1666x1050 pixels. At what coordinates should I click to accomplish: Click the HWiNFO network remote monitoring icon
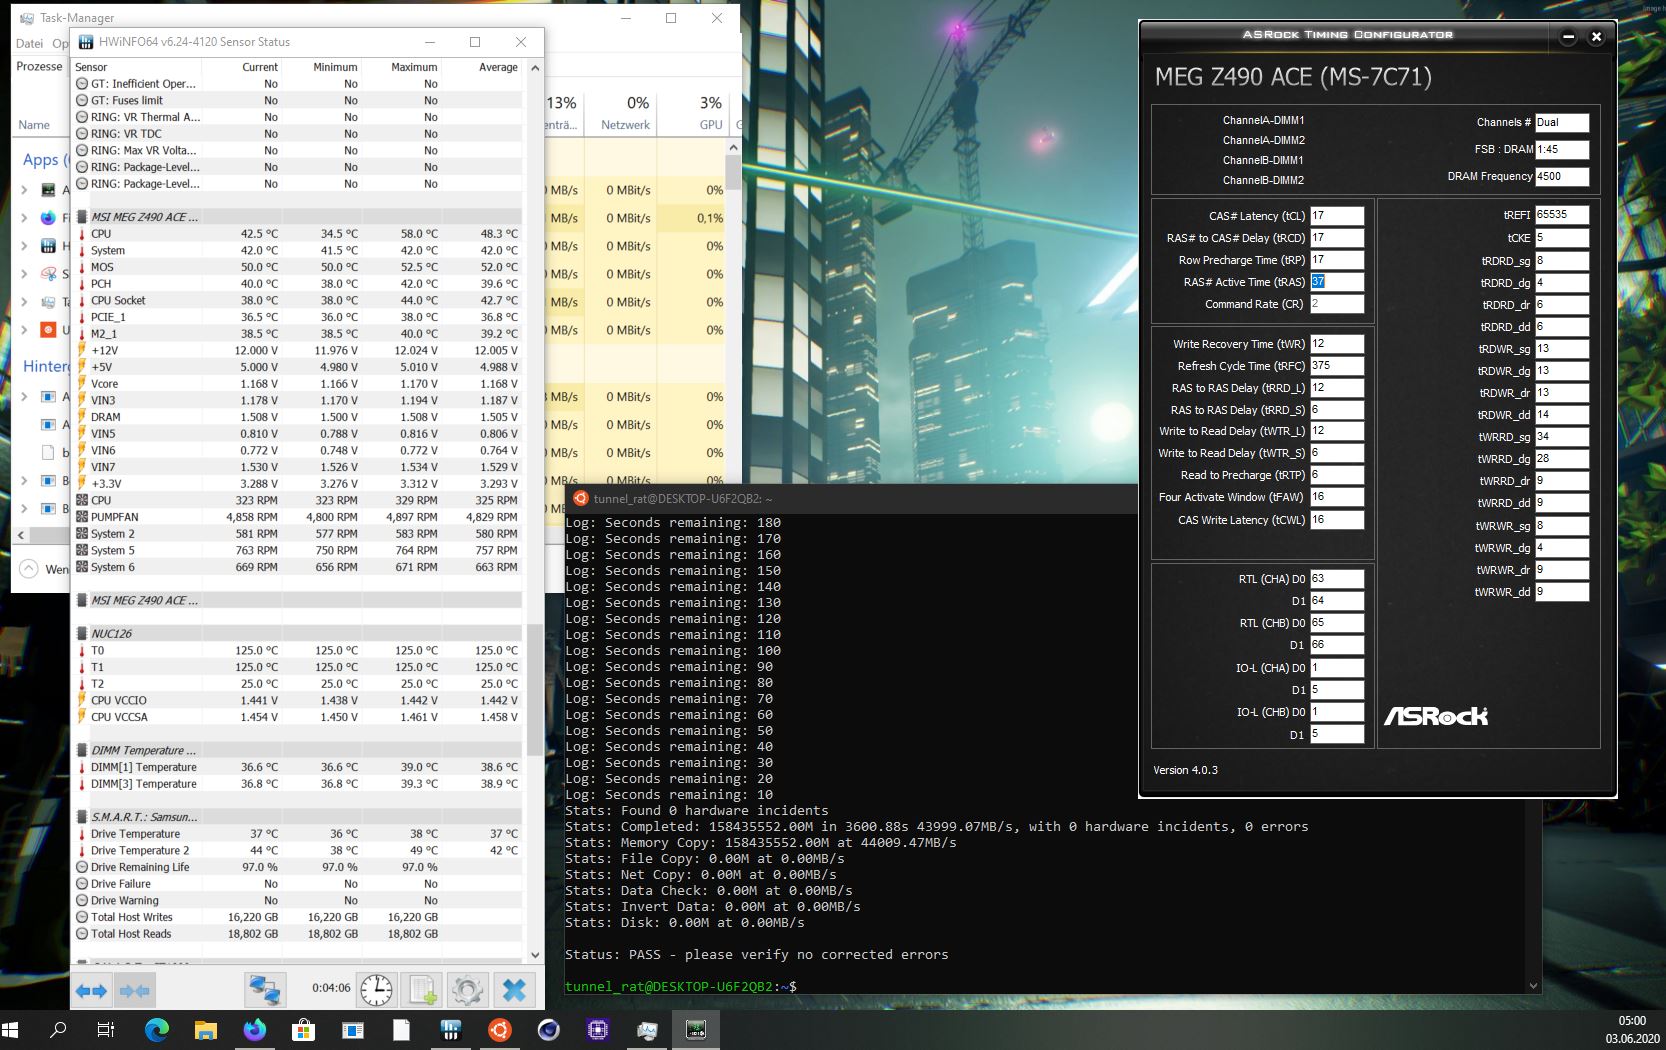tap(265, 990)
